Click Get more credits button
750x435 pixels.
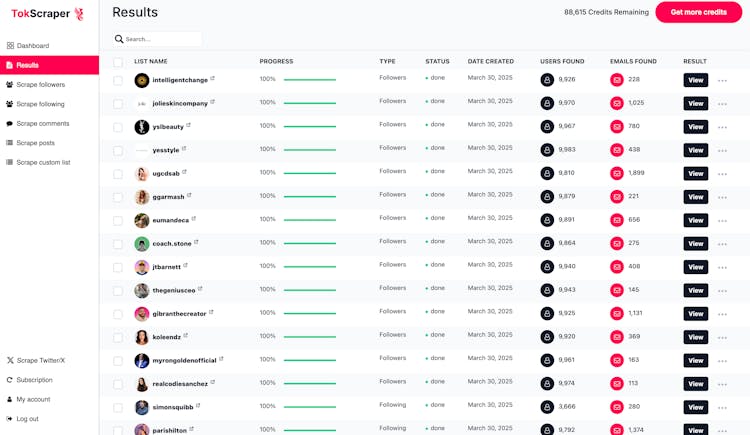(698, 12)
